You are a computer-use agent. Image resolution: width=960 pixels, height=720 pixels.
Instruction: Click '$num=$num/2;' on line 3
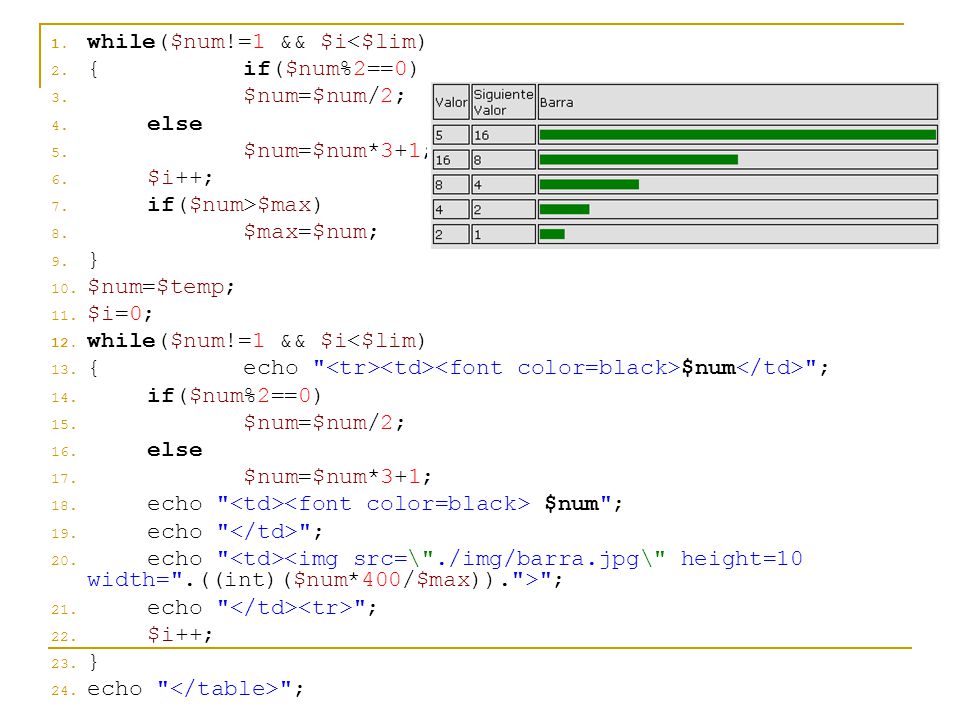[x=324, y=96]
